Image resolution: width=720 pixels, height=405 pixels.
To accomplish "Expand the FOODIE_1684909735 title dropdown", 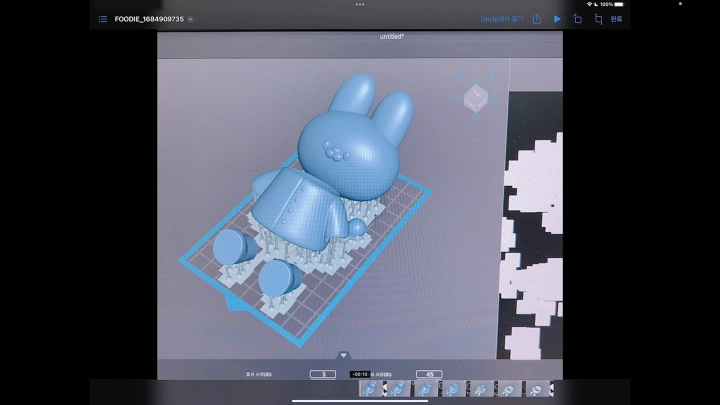I will coord(190,19).
